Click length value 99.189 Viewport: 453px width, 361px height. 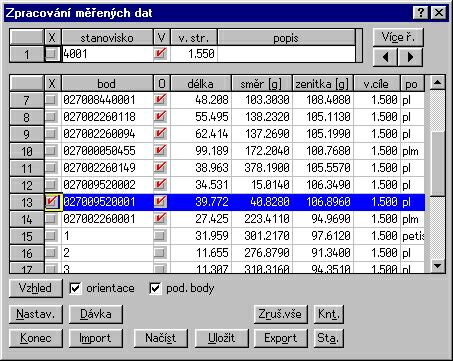[201, 151]
